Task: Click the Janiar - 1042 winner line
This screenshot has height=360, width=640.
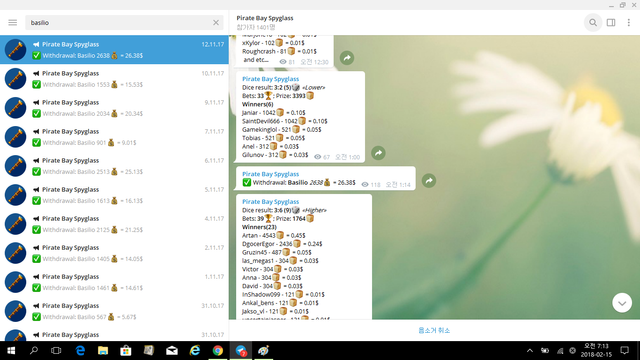Action: click(x=273, y=113)
